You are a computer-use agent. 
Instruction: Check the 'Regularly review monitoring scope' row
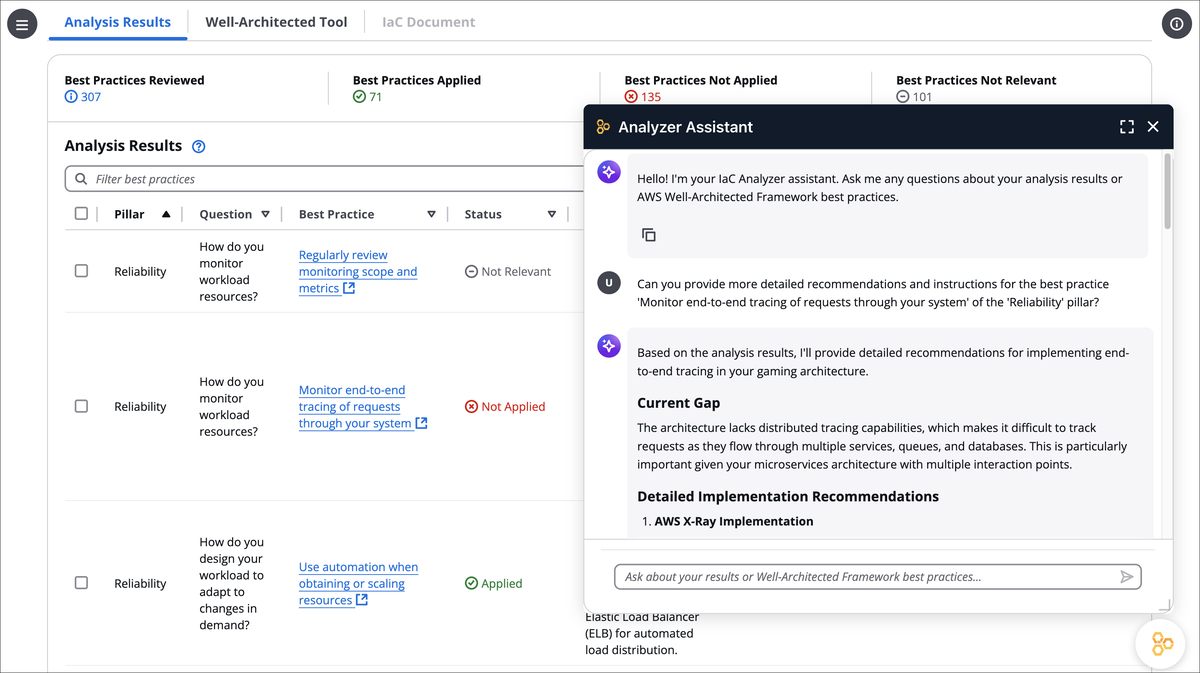pos(81,271)
